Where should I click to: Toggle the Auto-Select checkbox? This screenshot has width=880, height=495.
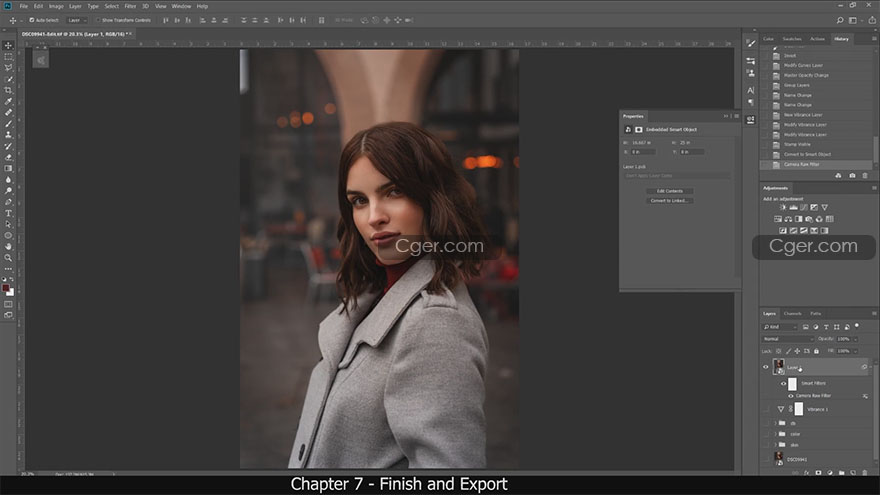pyautogui.click(x=32, y=20)
